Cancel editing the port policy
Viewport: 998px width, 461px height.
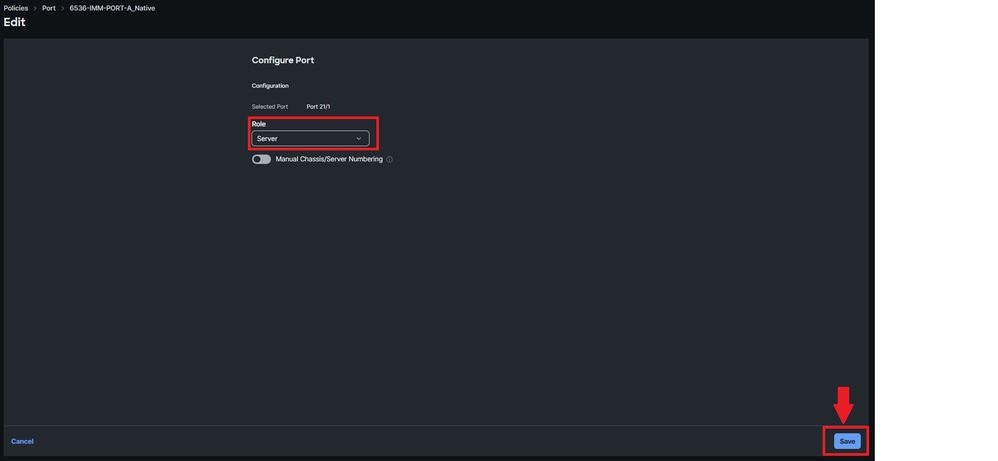pyautogui.click(x=22, y=441)
